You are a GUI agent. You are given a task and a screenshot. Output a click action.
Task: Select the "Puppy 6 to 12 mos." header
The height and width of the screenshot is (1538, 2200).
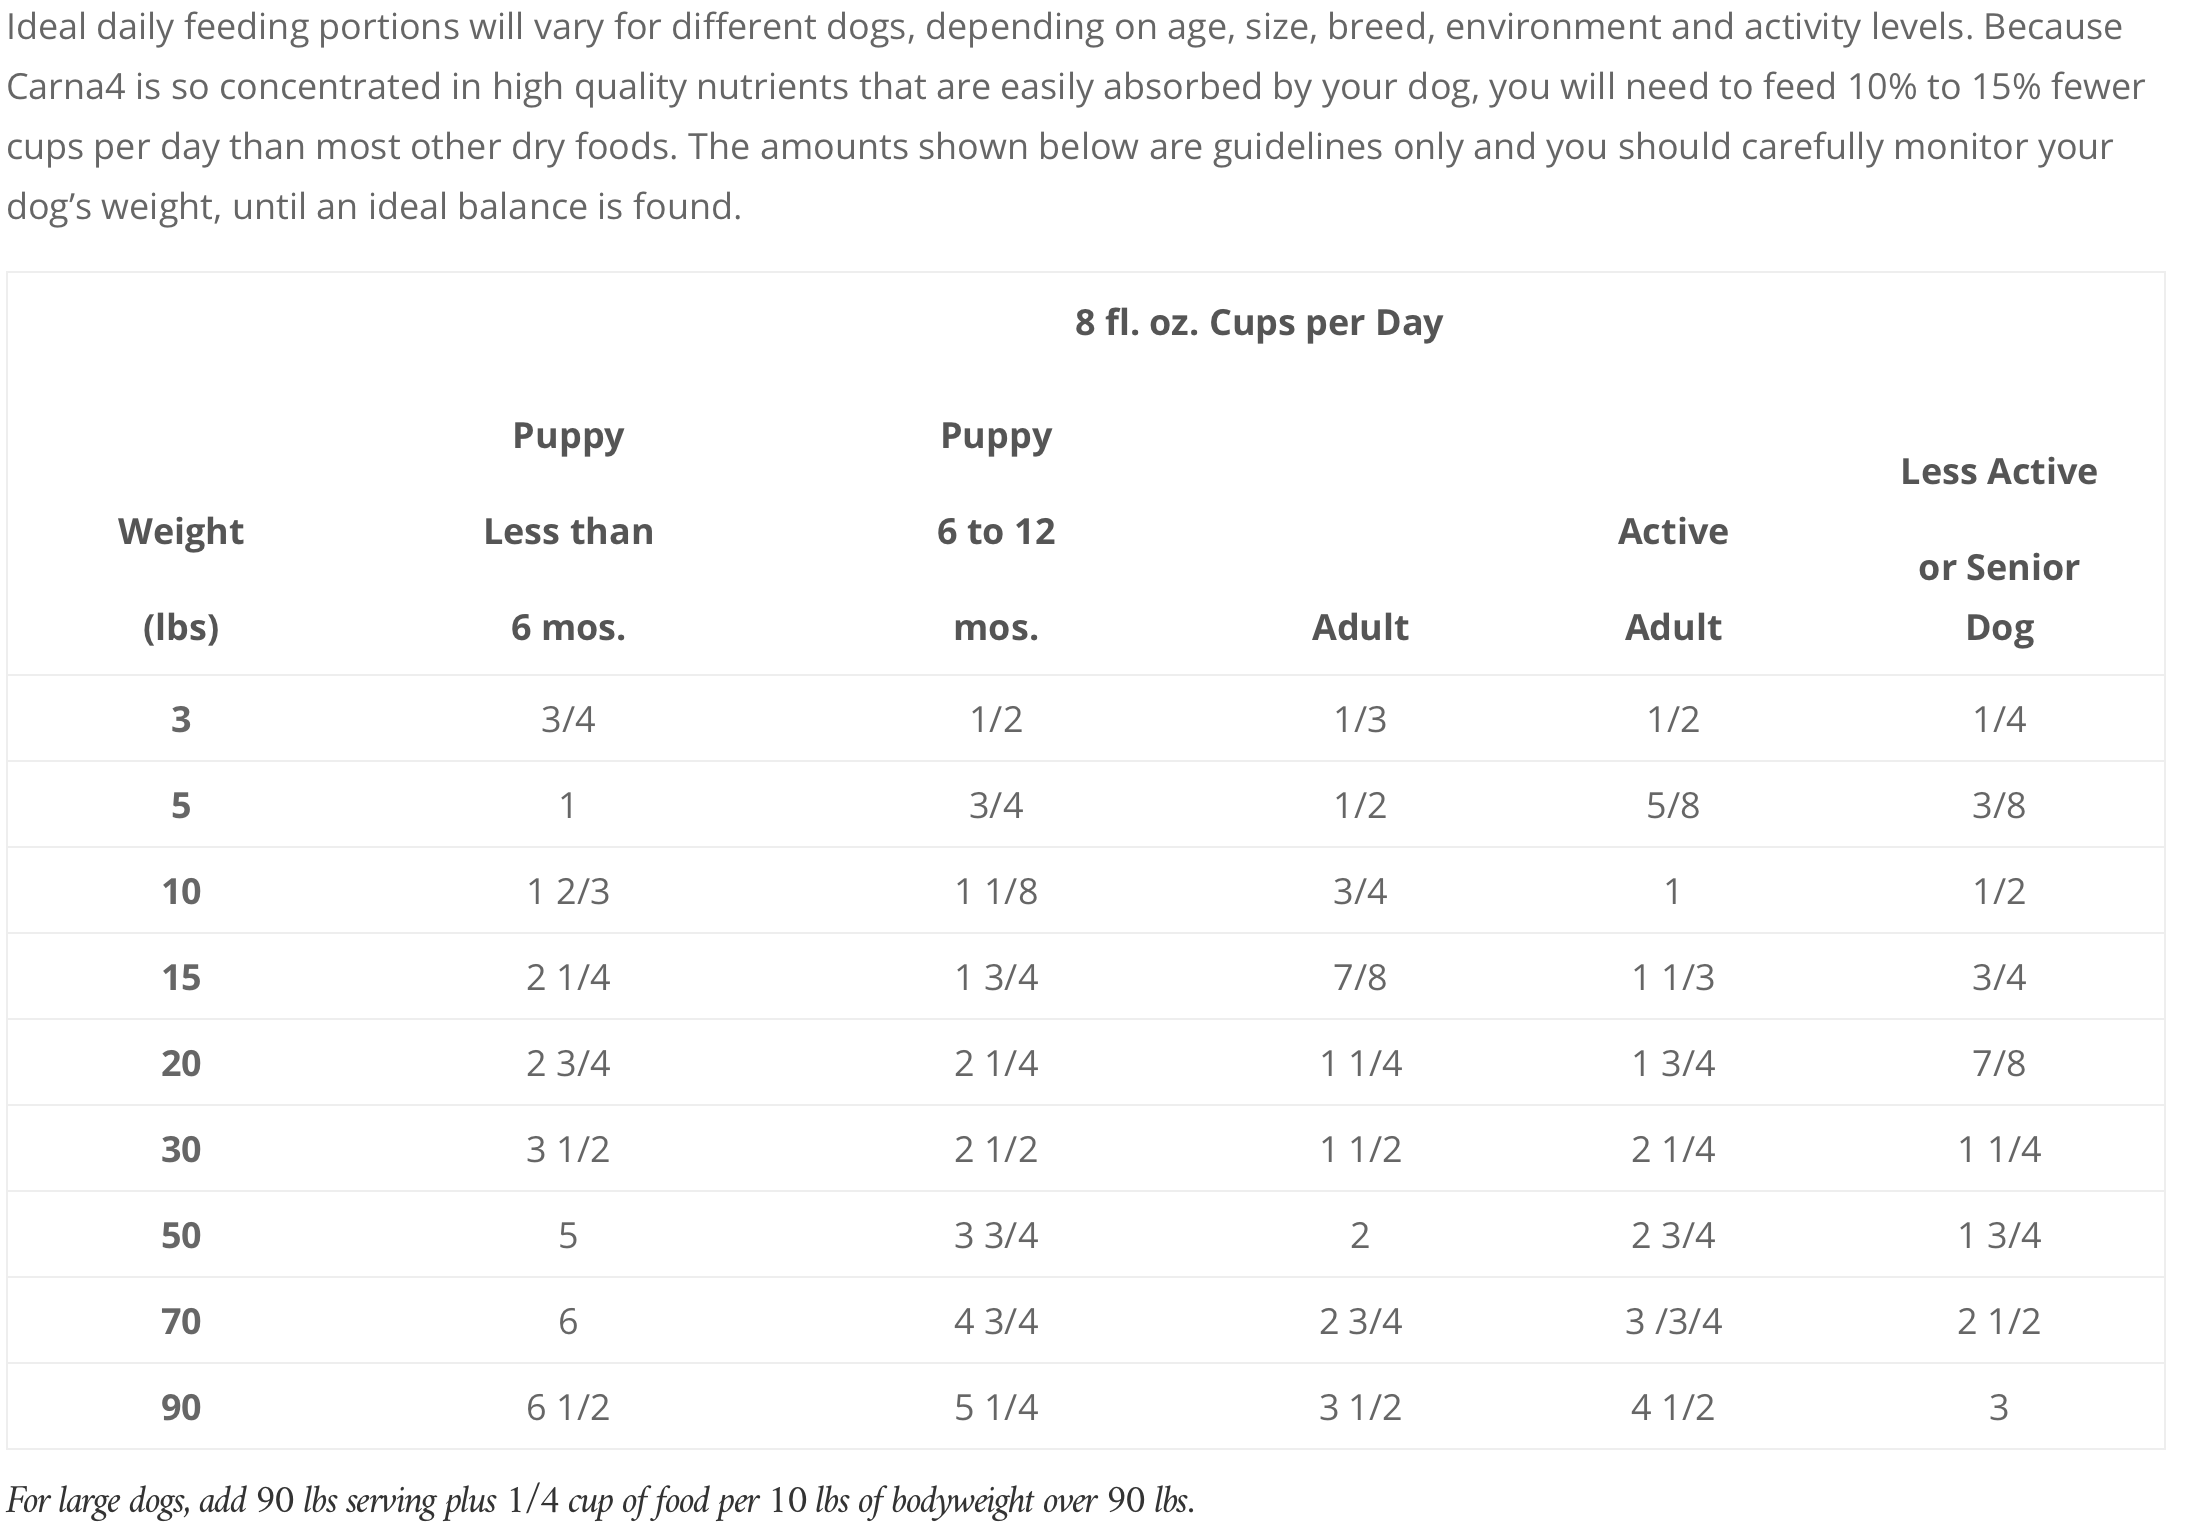point(996,531)
